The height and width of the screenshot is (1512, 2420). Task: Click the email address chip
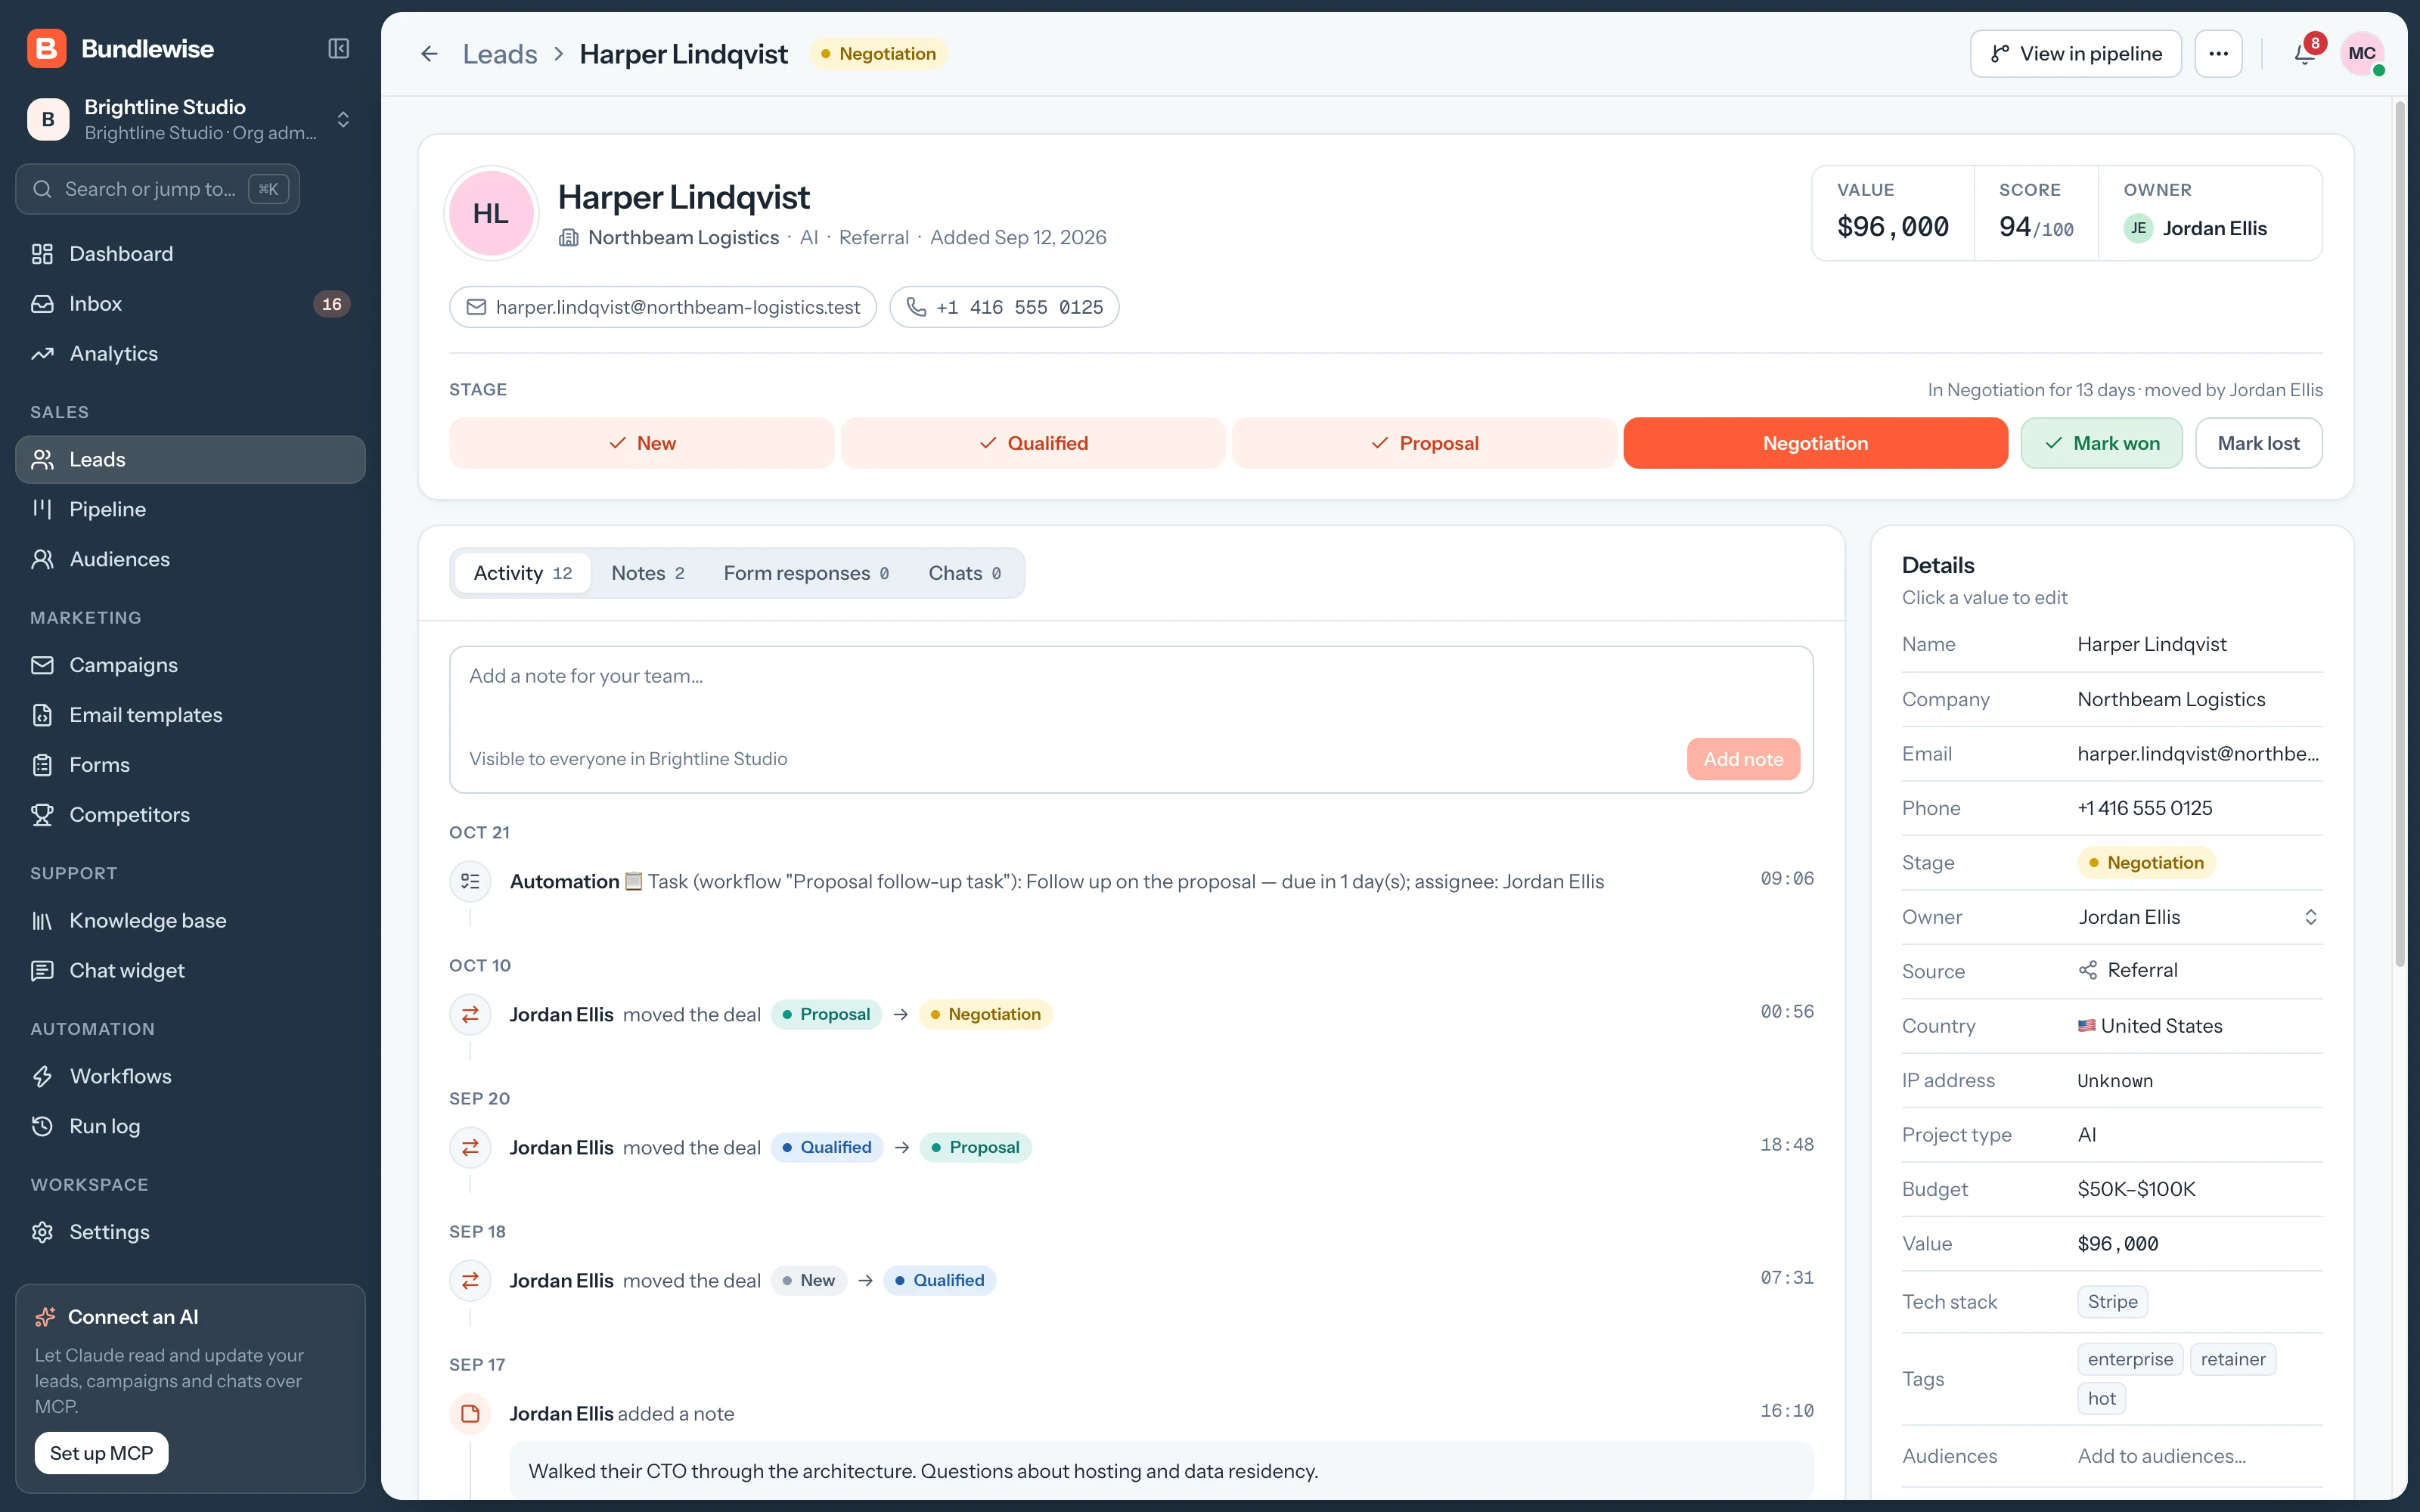pos(663,307)
